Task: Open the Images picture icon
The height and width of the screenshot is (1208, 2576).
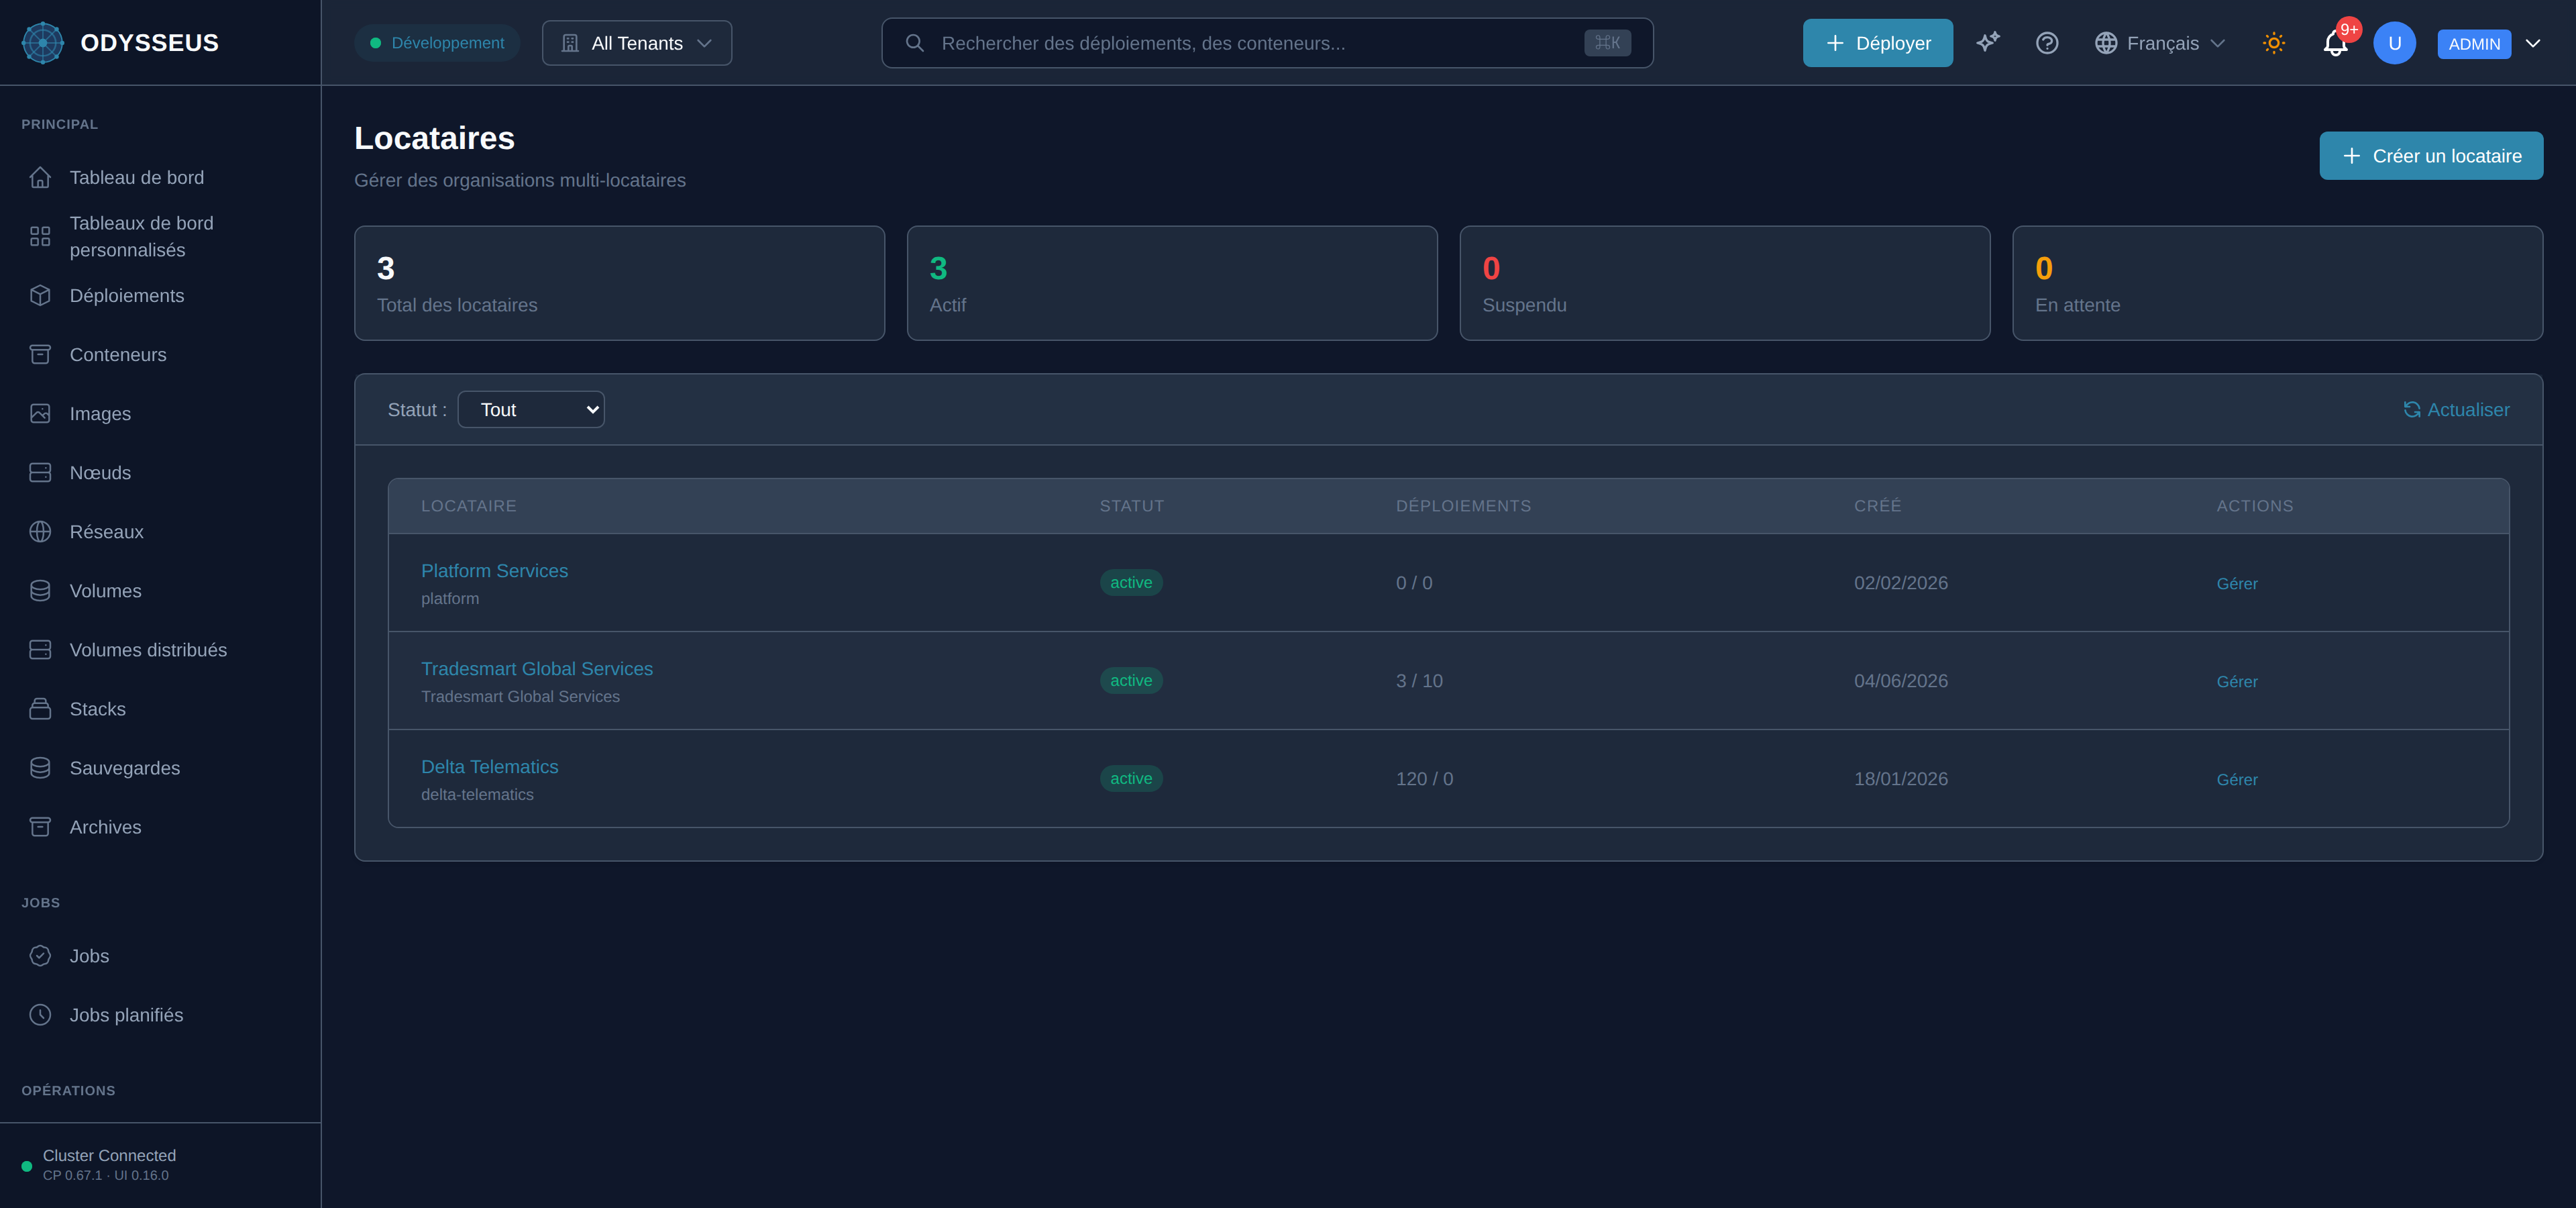Action: [40, 413]
